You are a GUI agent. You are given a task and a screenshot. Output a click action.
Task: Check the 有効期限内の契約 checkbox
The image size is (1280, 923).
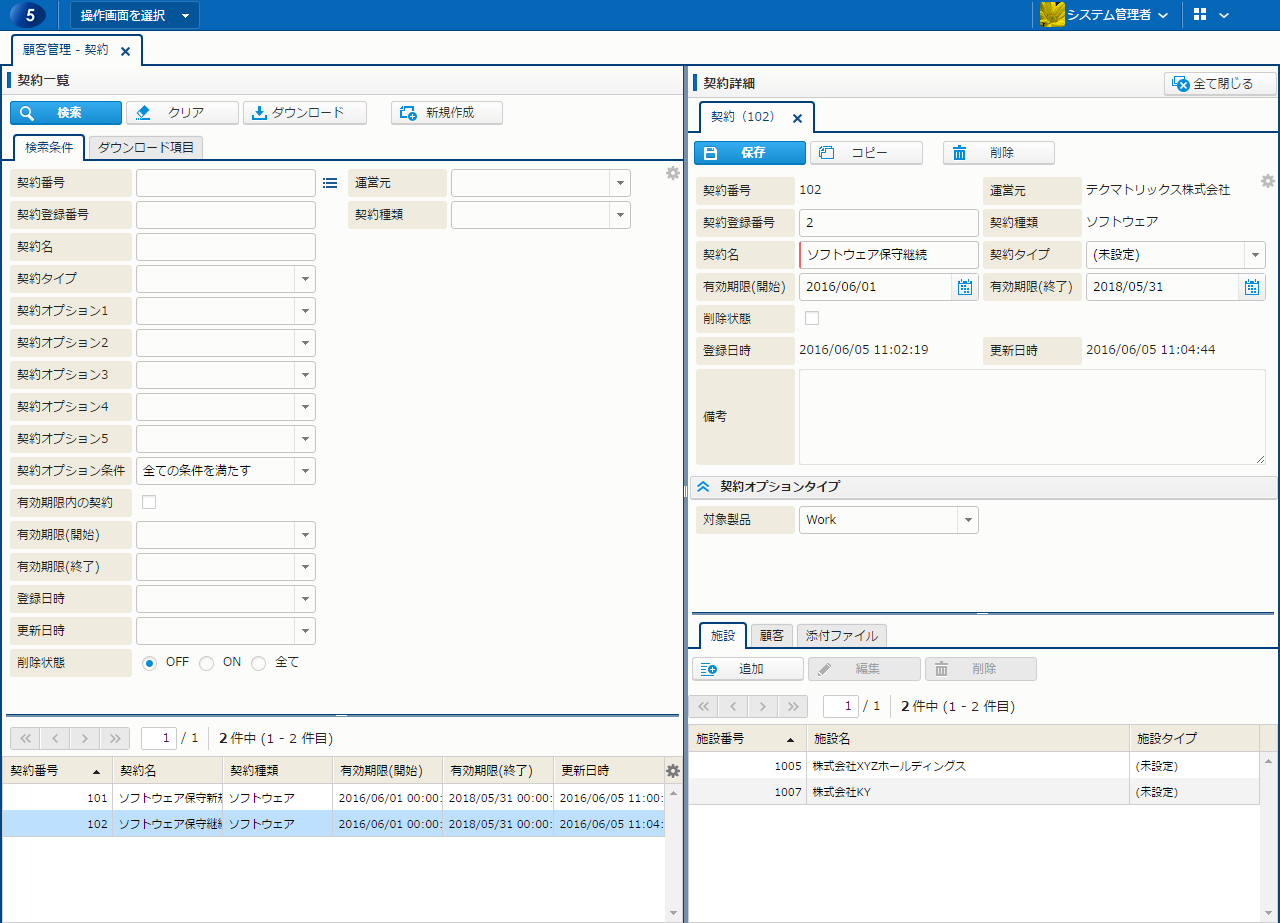pos(149,502)
